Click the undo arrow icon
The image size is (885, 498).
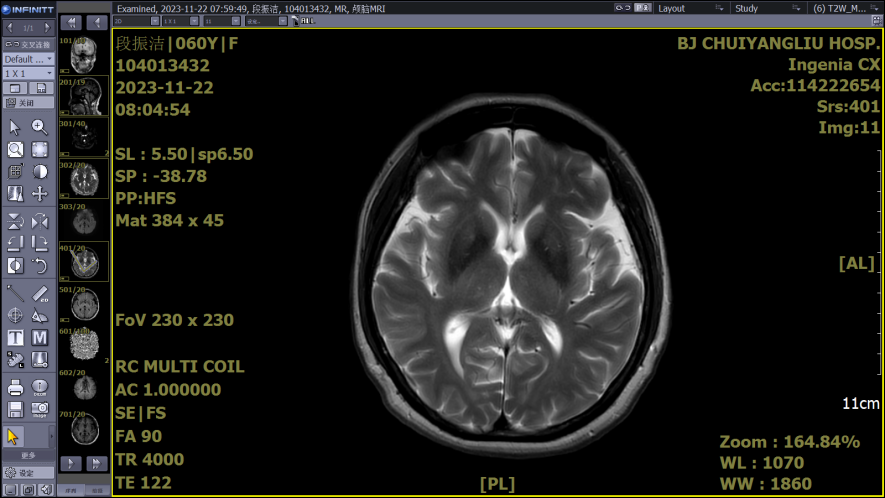coord(40,265)
